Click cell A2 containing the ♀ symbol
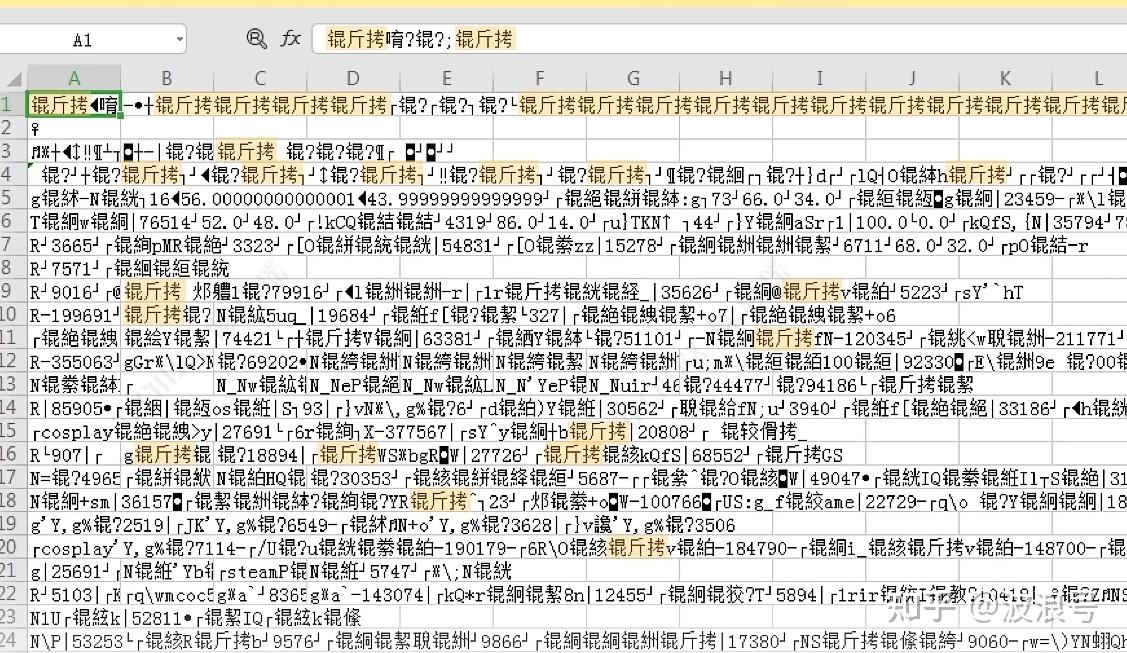Viewport: 1127px width, 653px height. [x=74, y=128]
